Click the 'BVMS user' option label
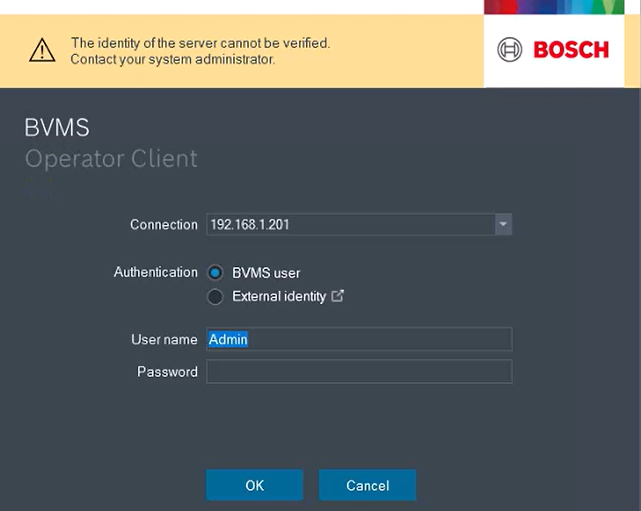 pos(266,273)
